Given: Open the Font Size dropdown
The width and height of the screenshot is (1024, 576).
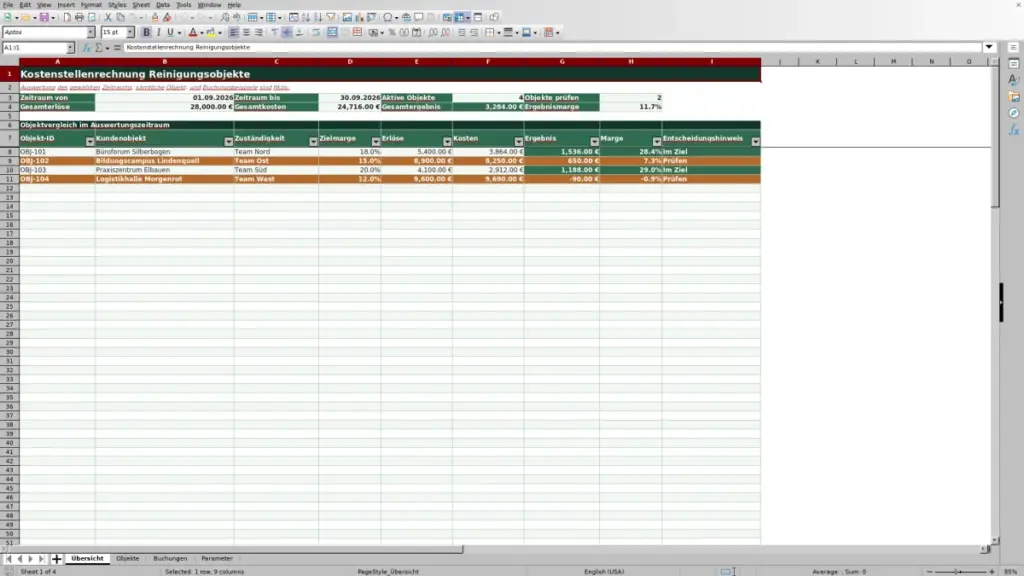Looking at the screenshot, I should pyautogui.click(x=130, y=33).
